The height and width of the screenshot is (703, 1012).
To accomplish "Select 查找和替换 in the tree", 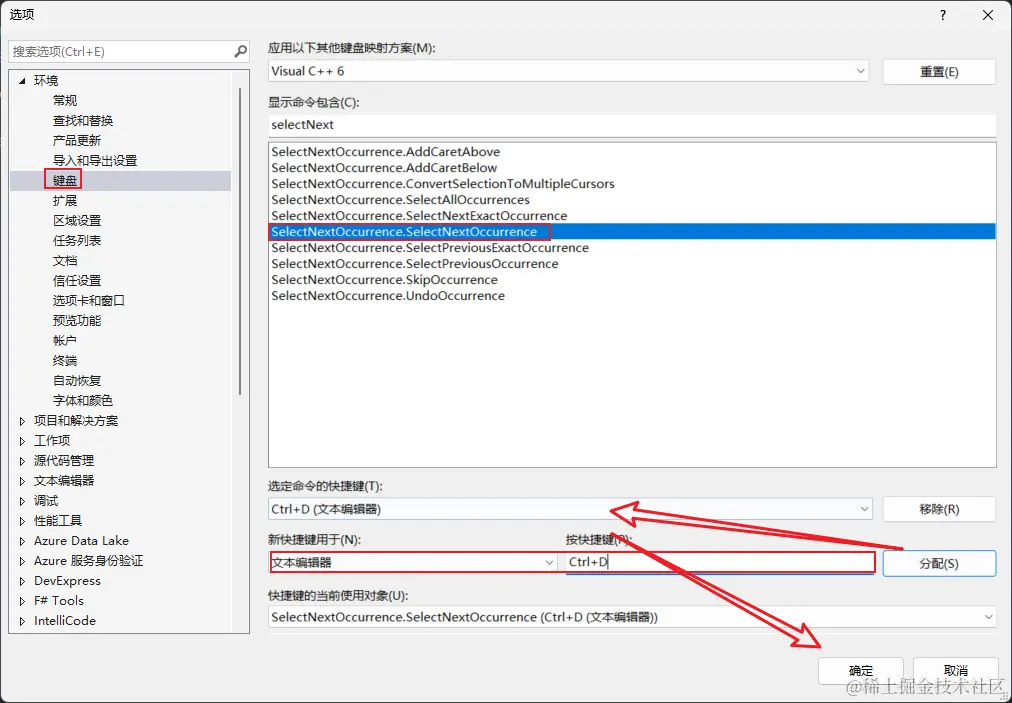I will coord(83,121).
